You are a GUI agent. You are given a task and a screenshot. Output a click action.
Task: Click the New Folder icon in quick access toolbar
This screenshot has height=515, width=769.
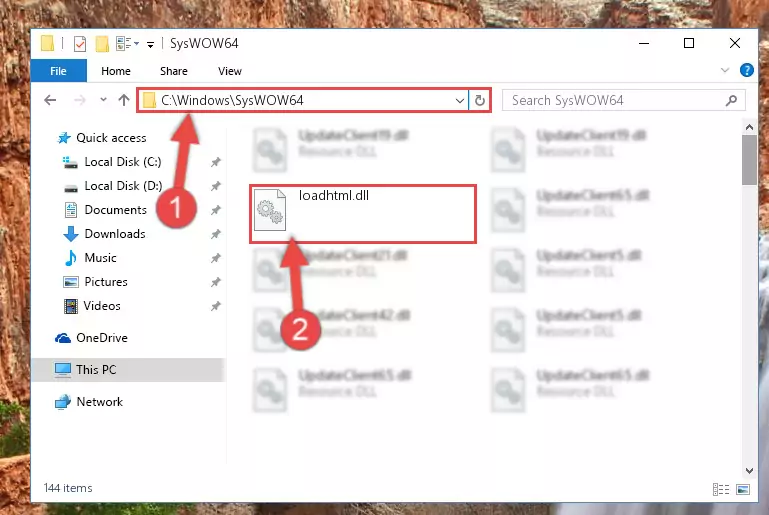(102, 44)
